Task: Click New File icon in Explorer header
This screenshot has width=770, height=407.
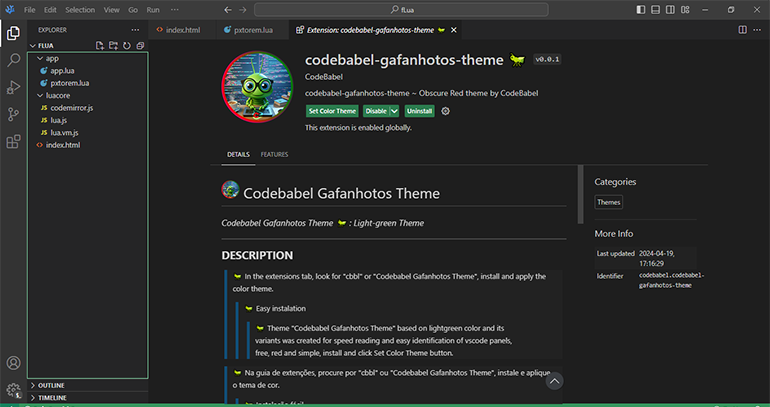Action: (100, 46)
